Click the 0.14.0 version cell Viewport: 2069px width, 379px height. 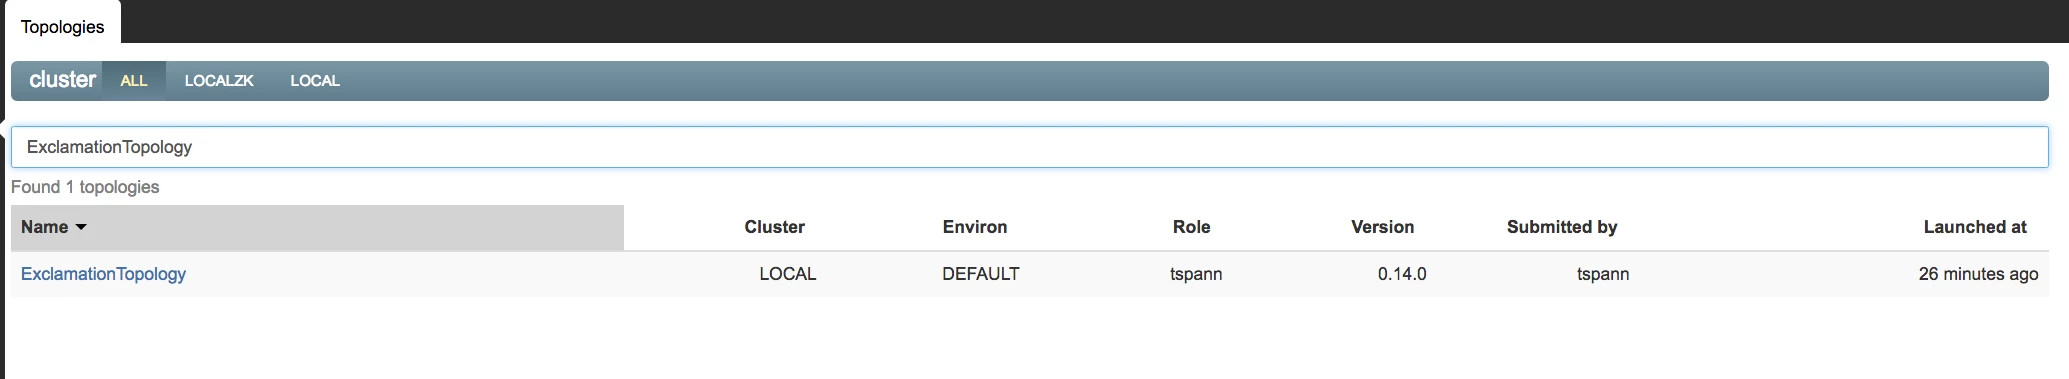click(x=1402, y=274)
